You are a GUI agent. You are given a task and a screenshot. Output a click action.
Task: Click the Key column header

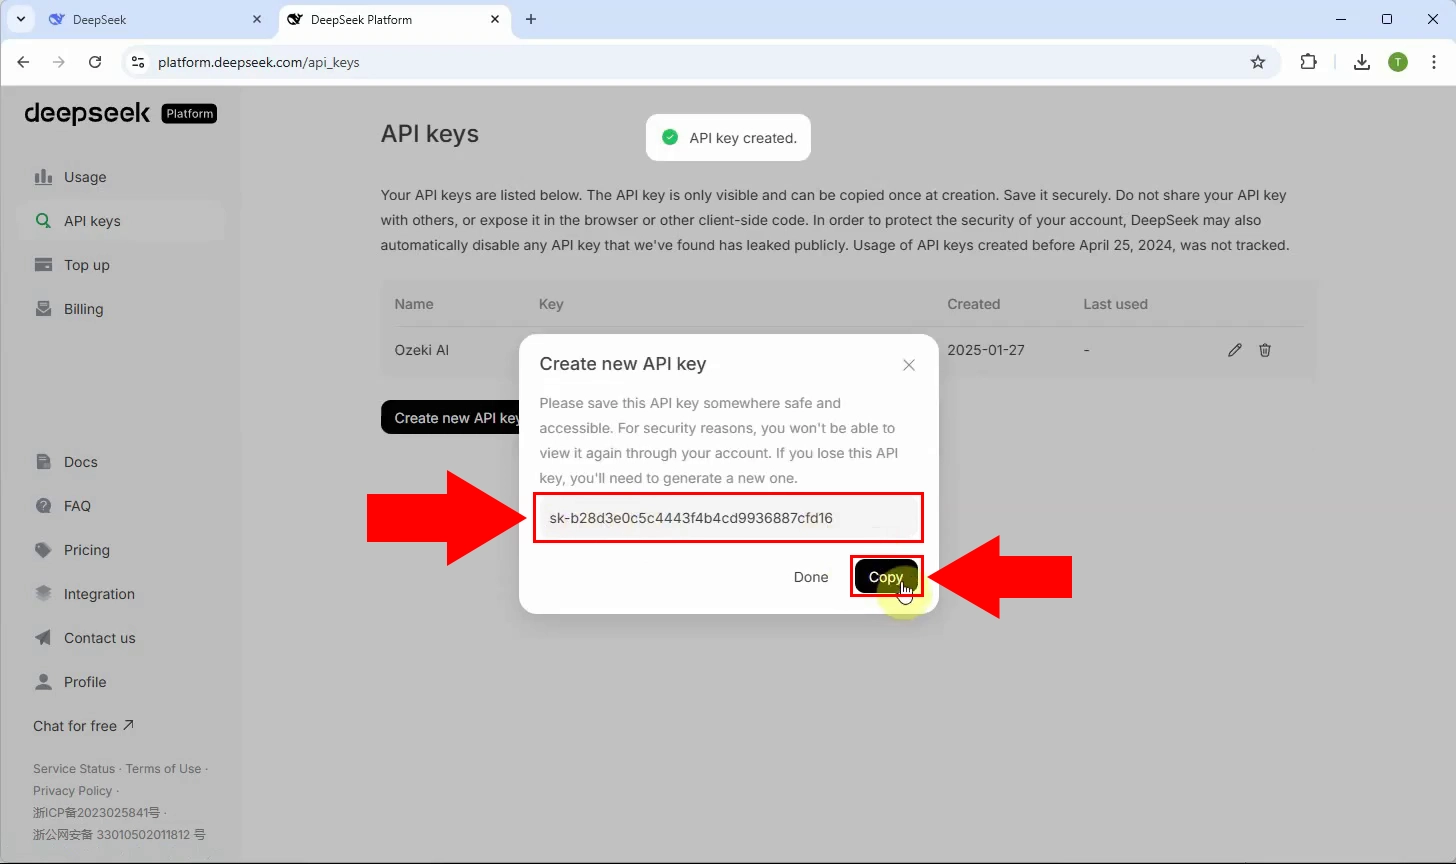(x=551, y=304)
